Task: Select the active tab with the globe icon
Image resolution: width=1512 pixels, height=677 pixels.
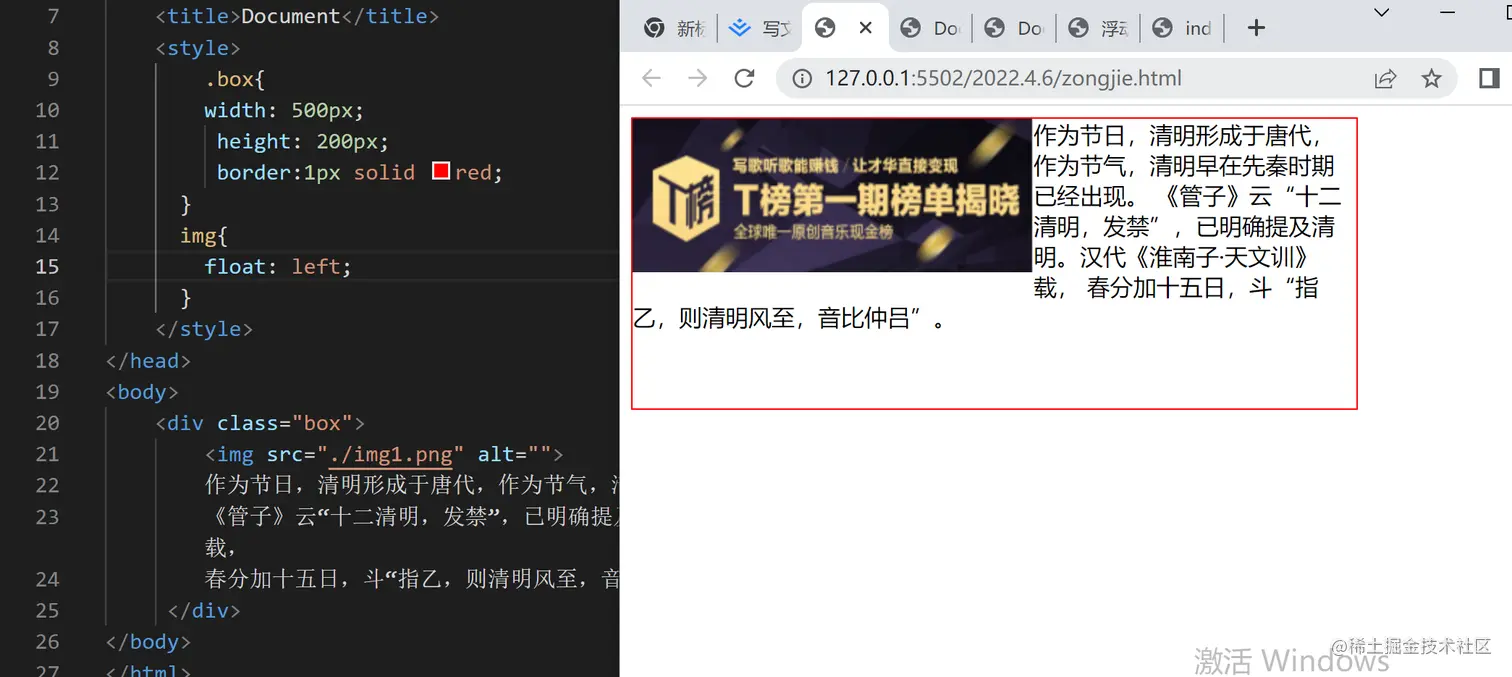Action: 825,29
